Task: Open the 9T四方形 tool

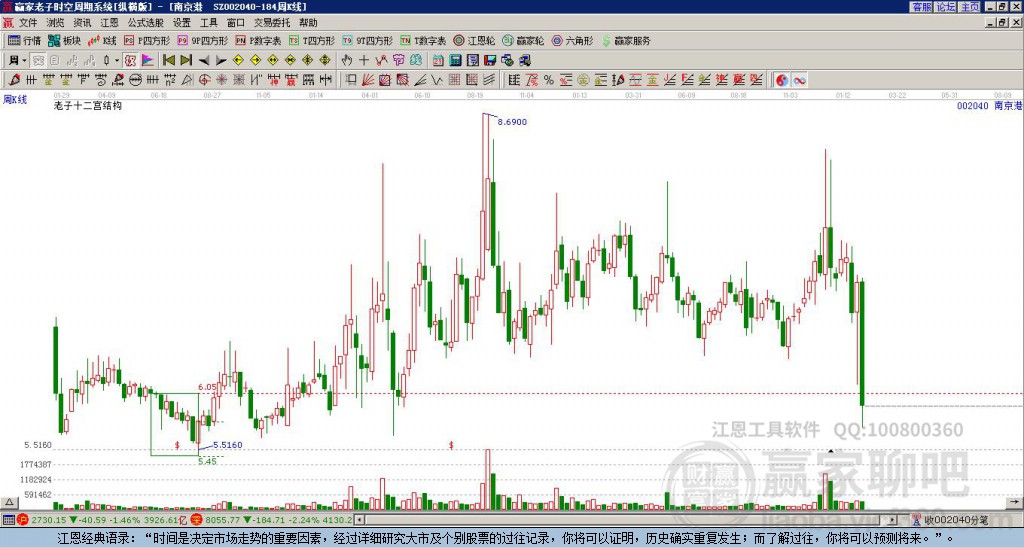Action: tap(368, 40)
